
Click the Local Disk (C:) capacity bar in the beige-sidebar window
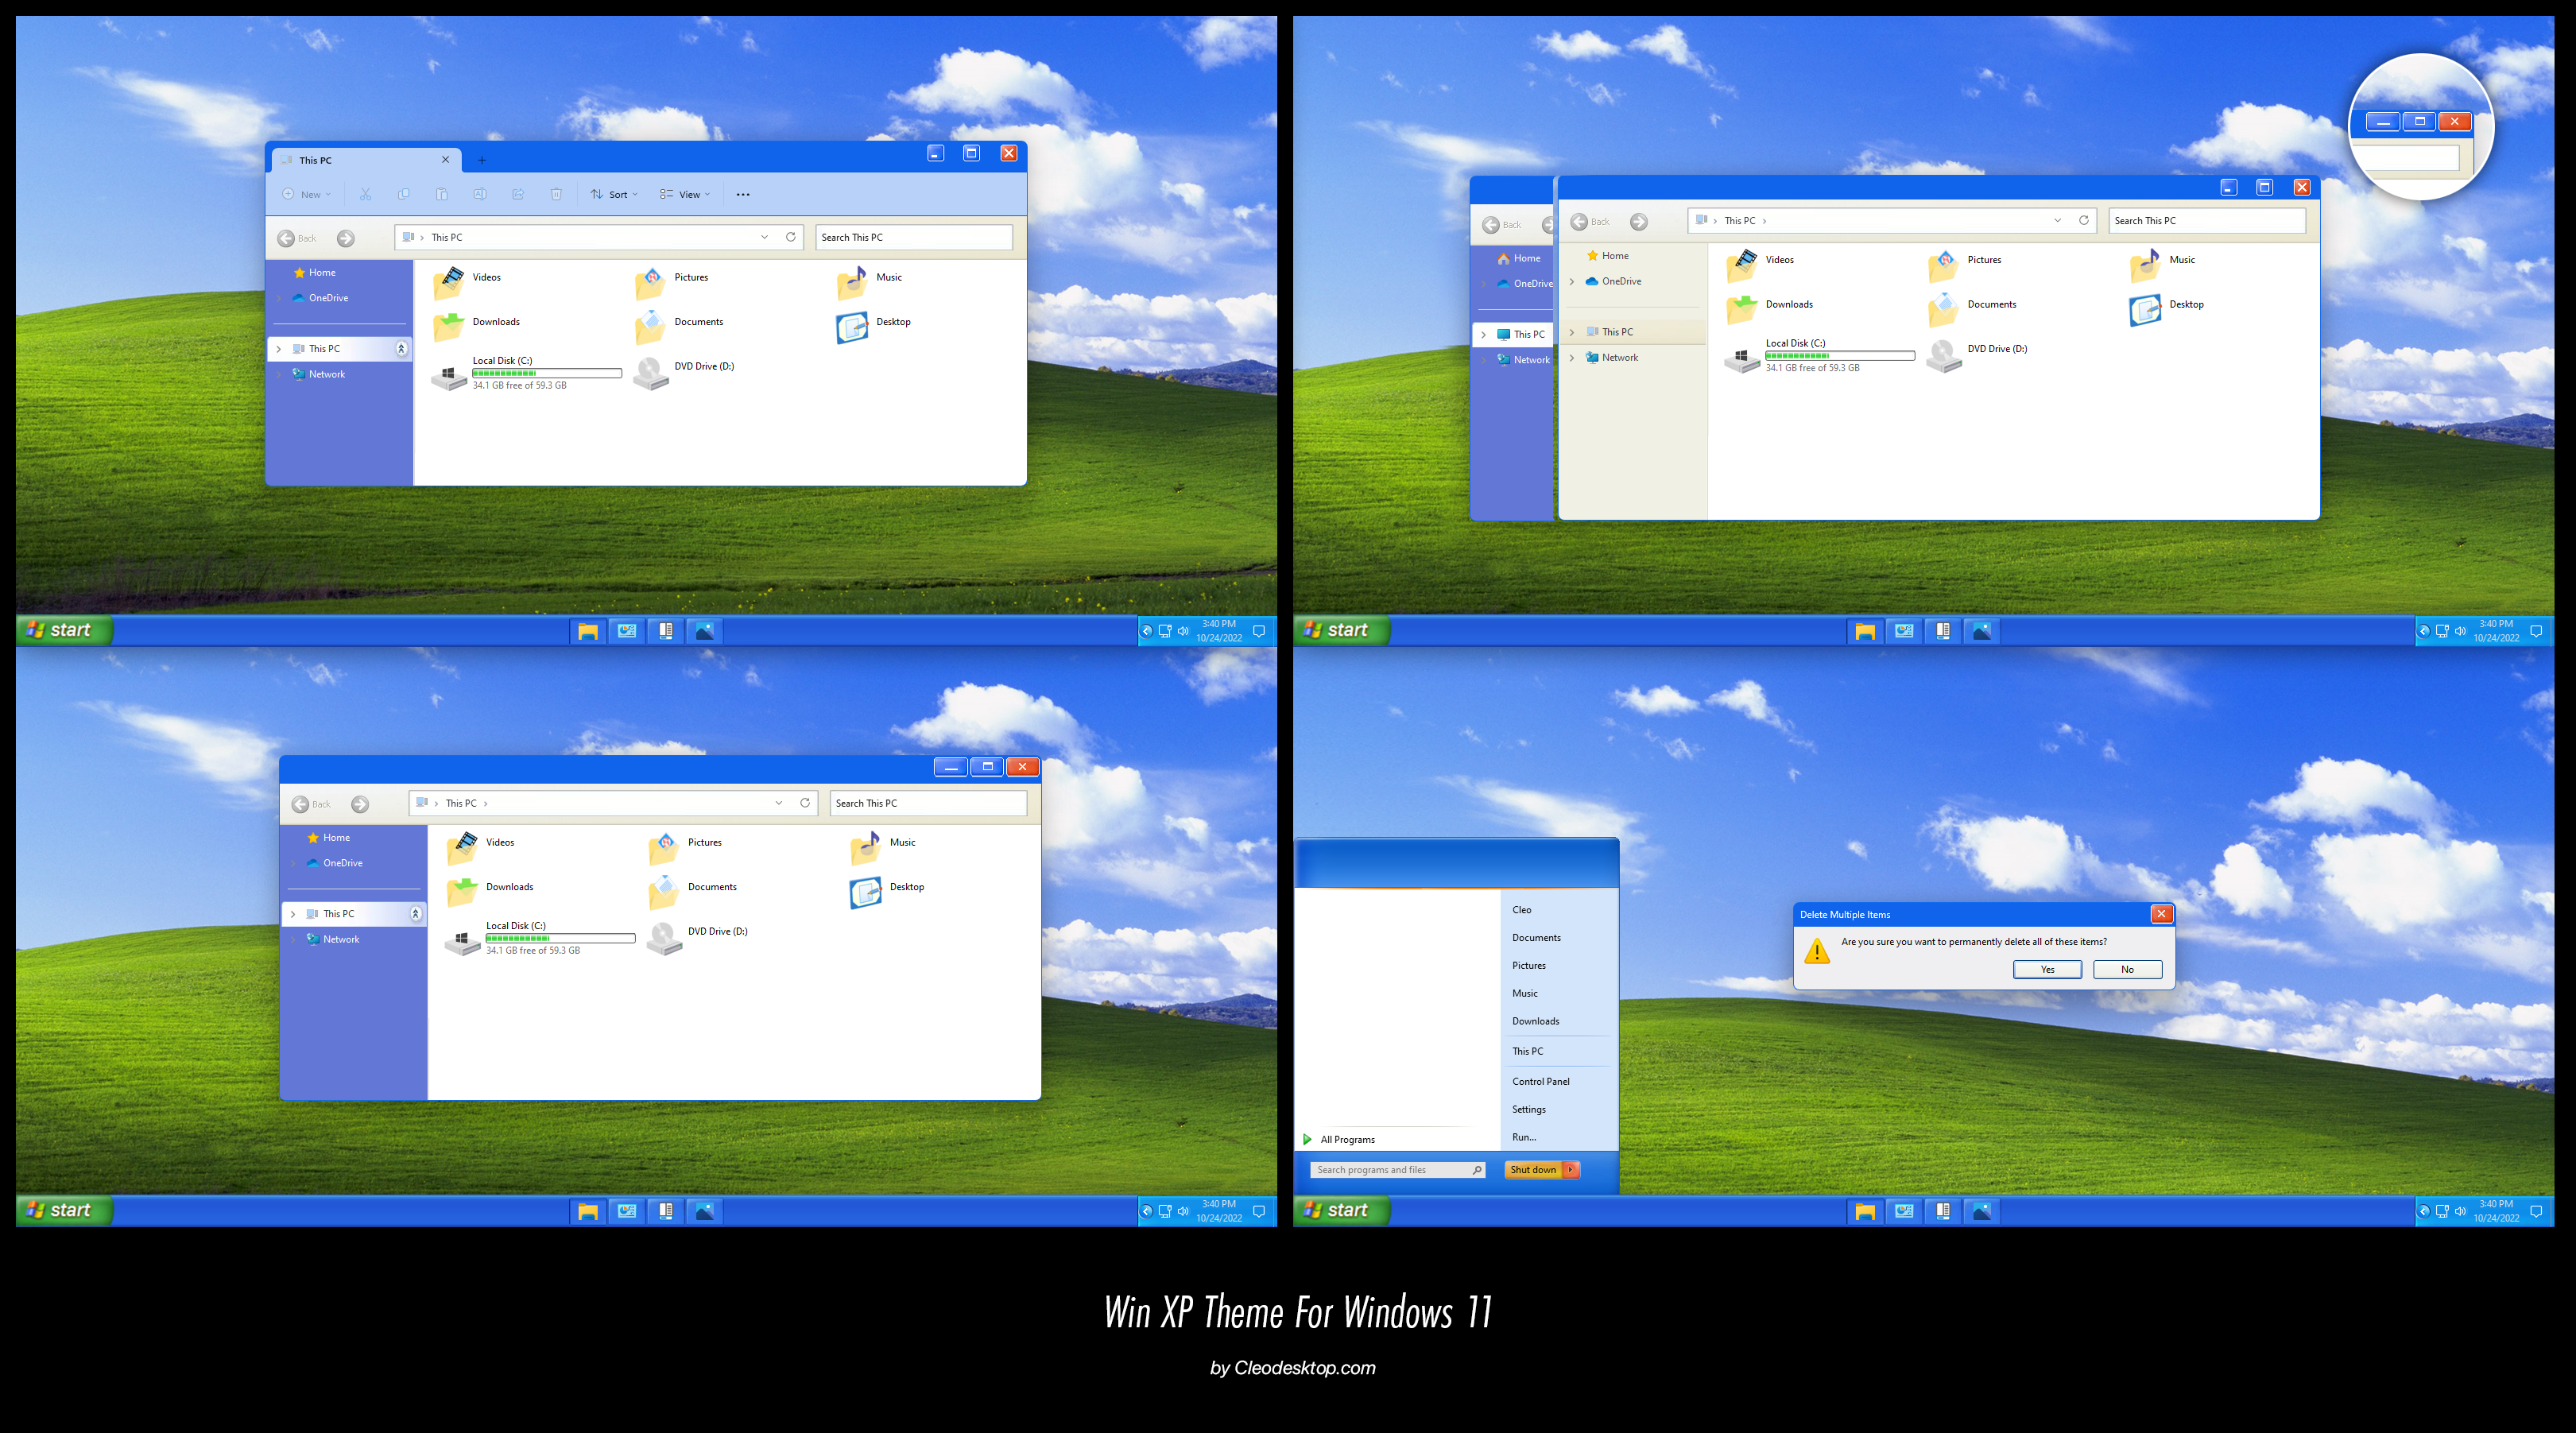(x=1840, y=356)
